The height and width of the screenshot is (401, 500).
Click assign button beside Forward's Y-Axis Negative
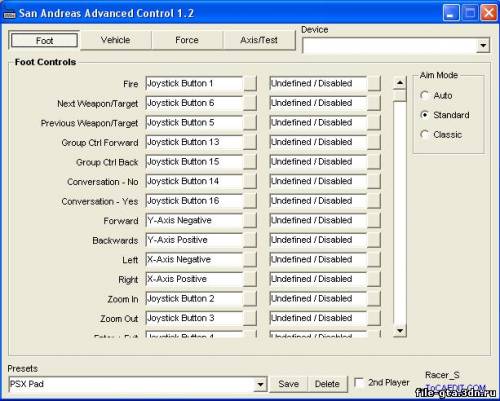point(250,220)
